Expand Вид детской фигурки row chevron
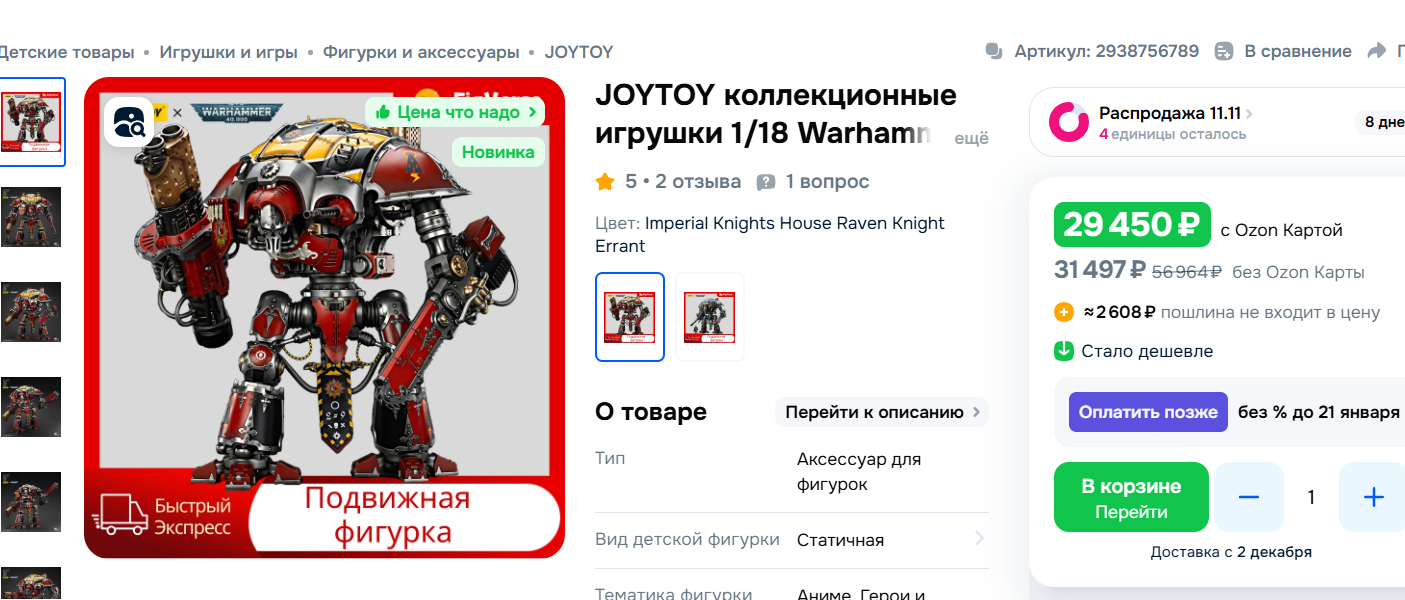 pos(979,539)
